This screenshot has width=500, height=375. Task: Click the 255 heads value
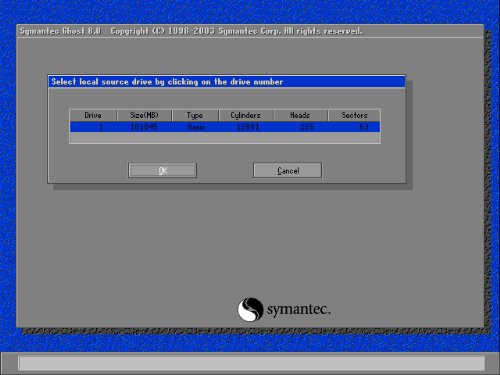(307, 127)
